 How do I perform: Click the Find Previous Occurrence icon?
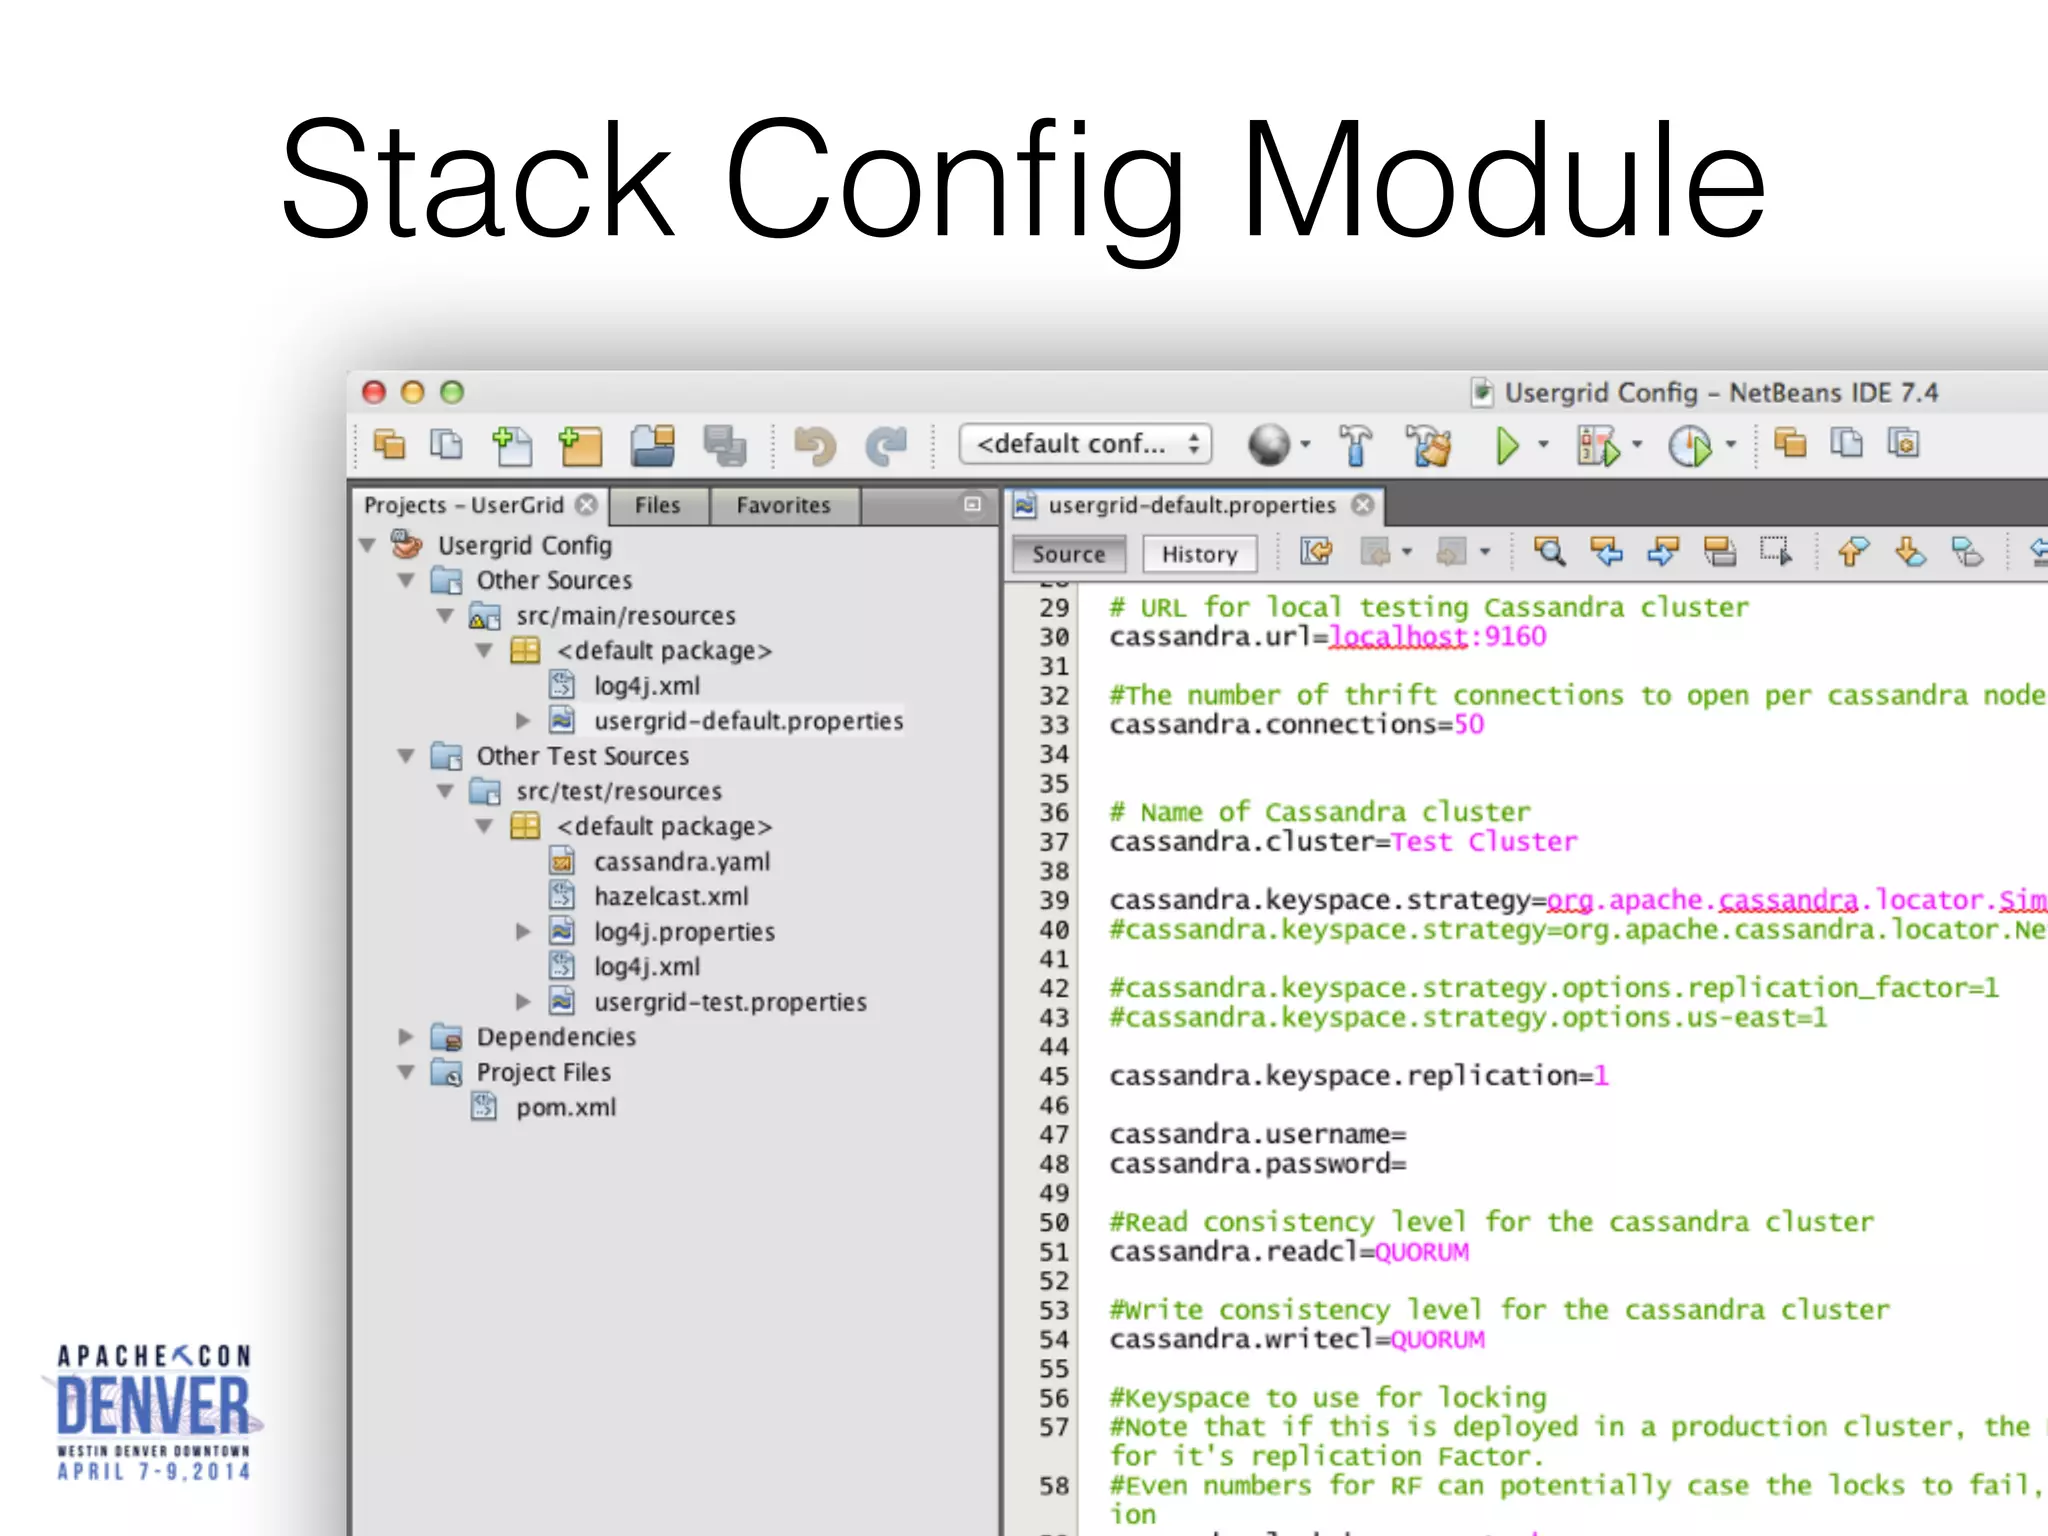pos(1606,551)
